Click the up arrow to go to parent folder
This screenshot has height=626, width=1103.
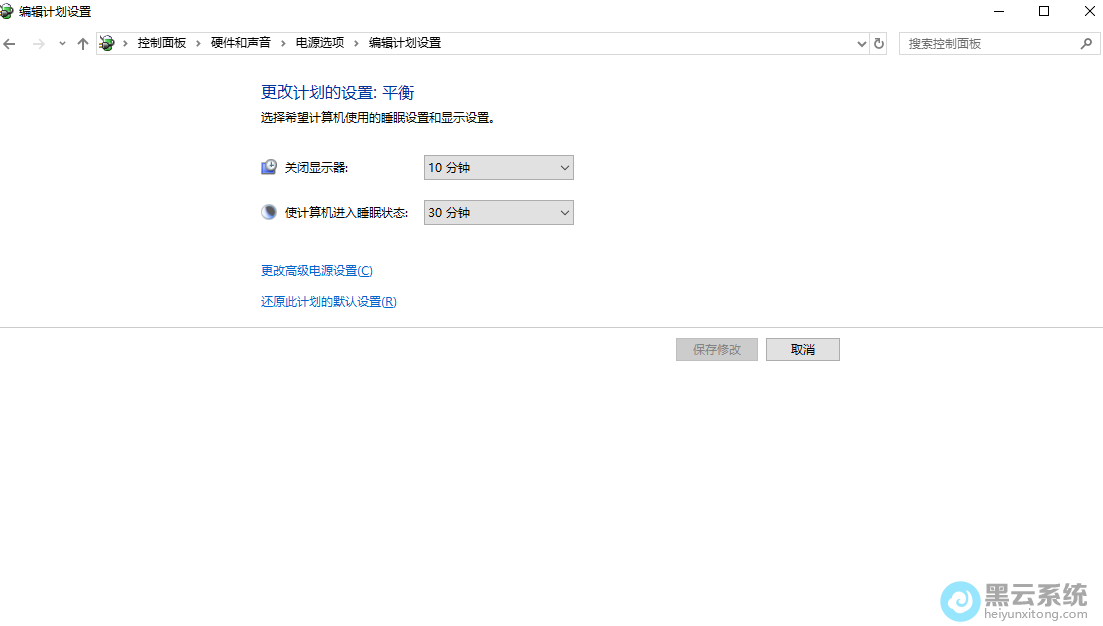pos(82,43)
